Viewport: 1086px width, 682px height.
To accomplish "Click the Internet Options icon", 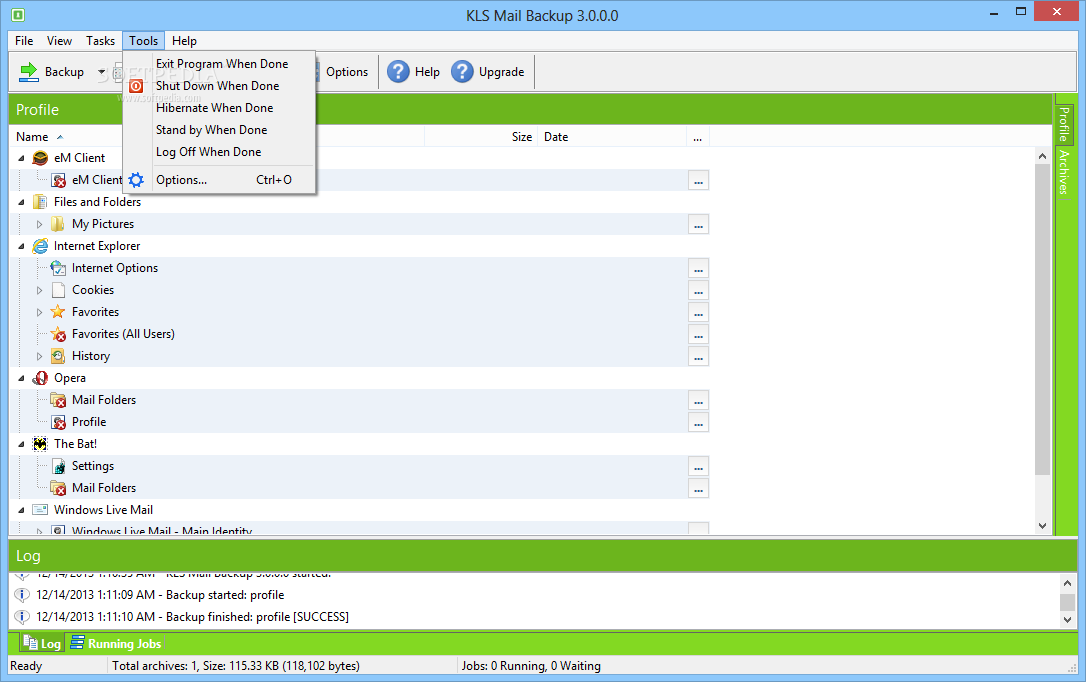I will [x=58, y=268].
